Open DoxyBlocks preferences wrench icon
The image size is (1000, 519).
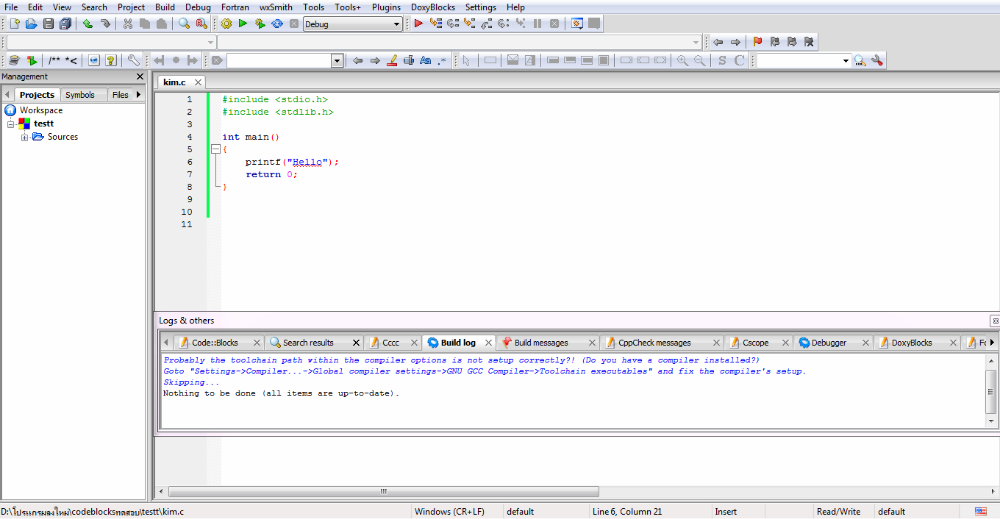coord(133,61)
